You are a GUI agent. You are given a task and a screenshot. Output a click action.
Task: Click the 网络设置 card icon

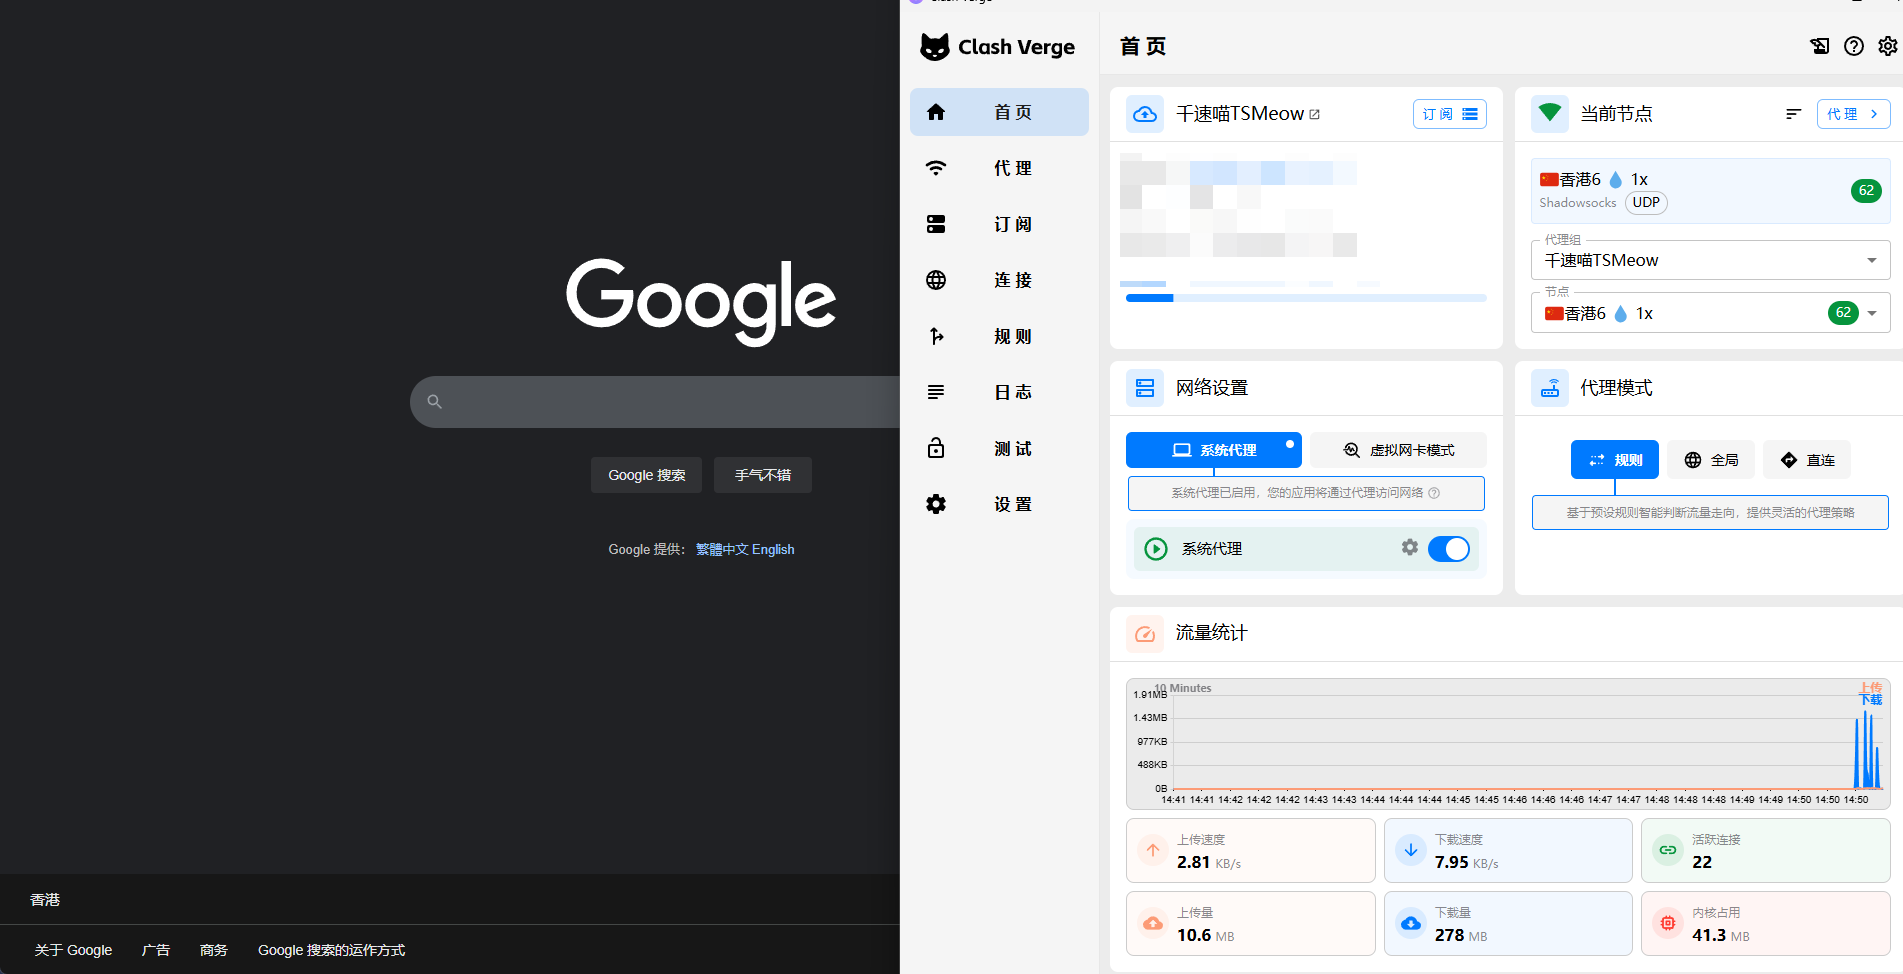click(x=1145, y=388)
